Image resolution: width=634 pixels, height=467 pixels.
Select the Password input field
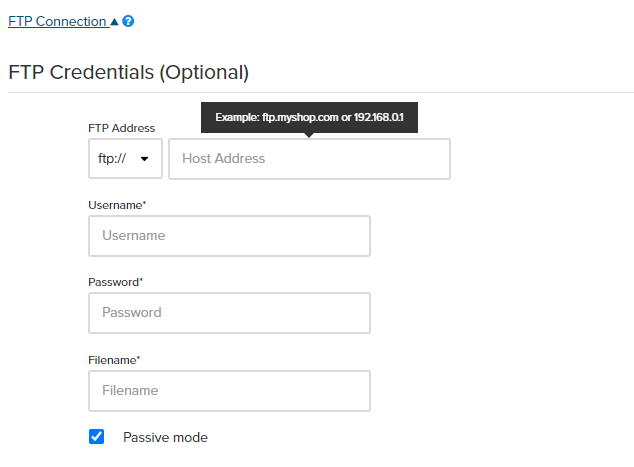tap(229, 313)
